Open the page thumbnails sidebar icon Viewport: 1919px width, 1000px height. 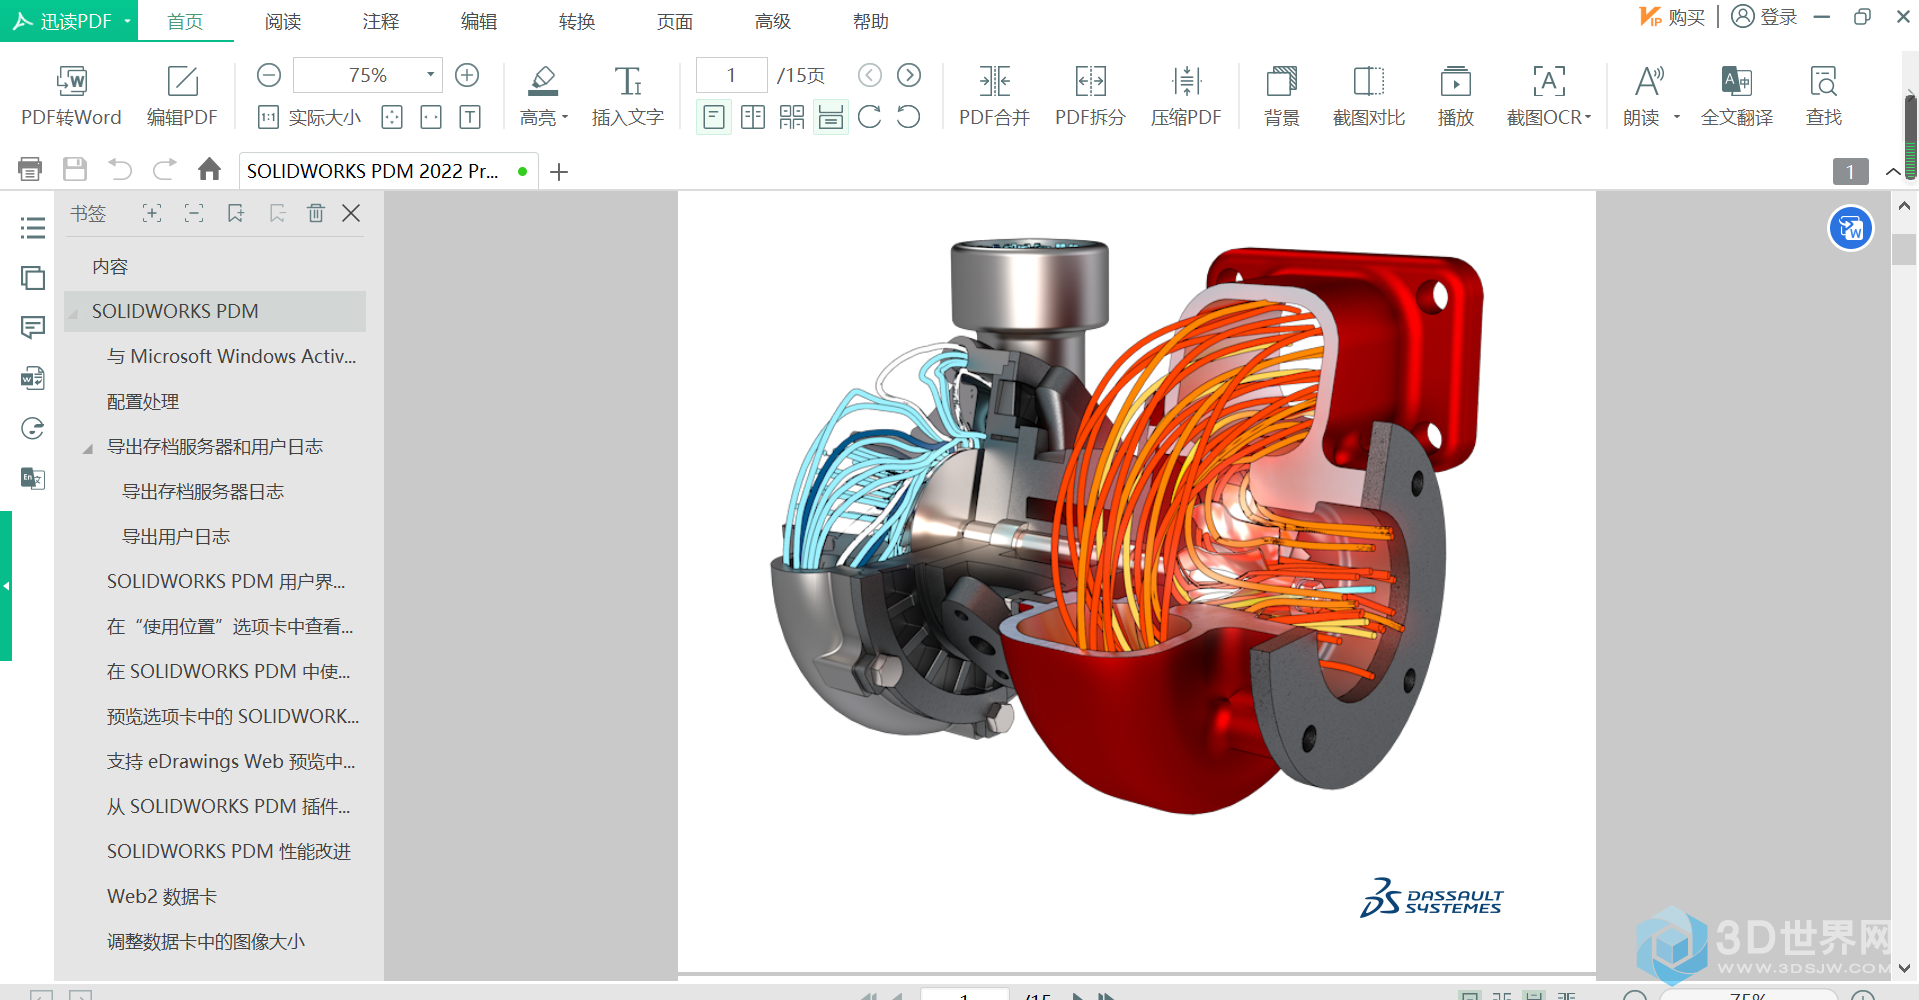(x=33, y=277)
